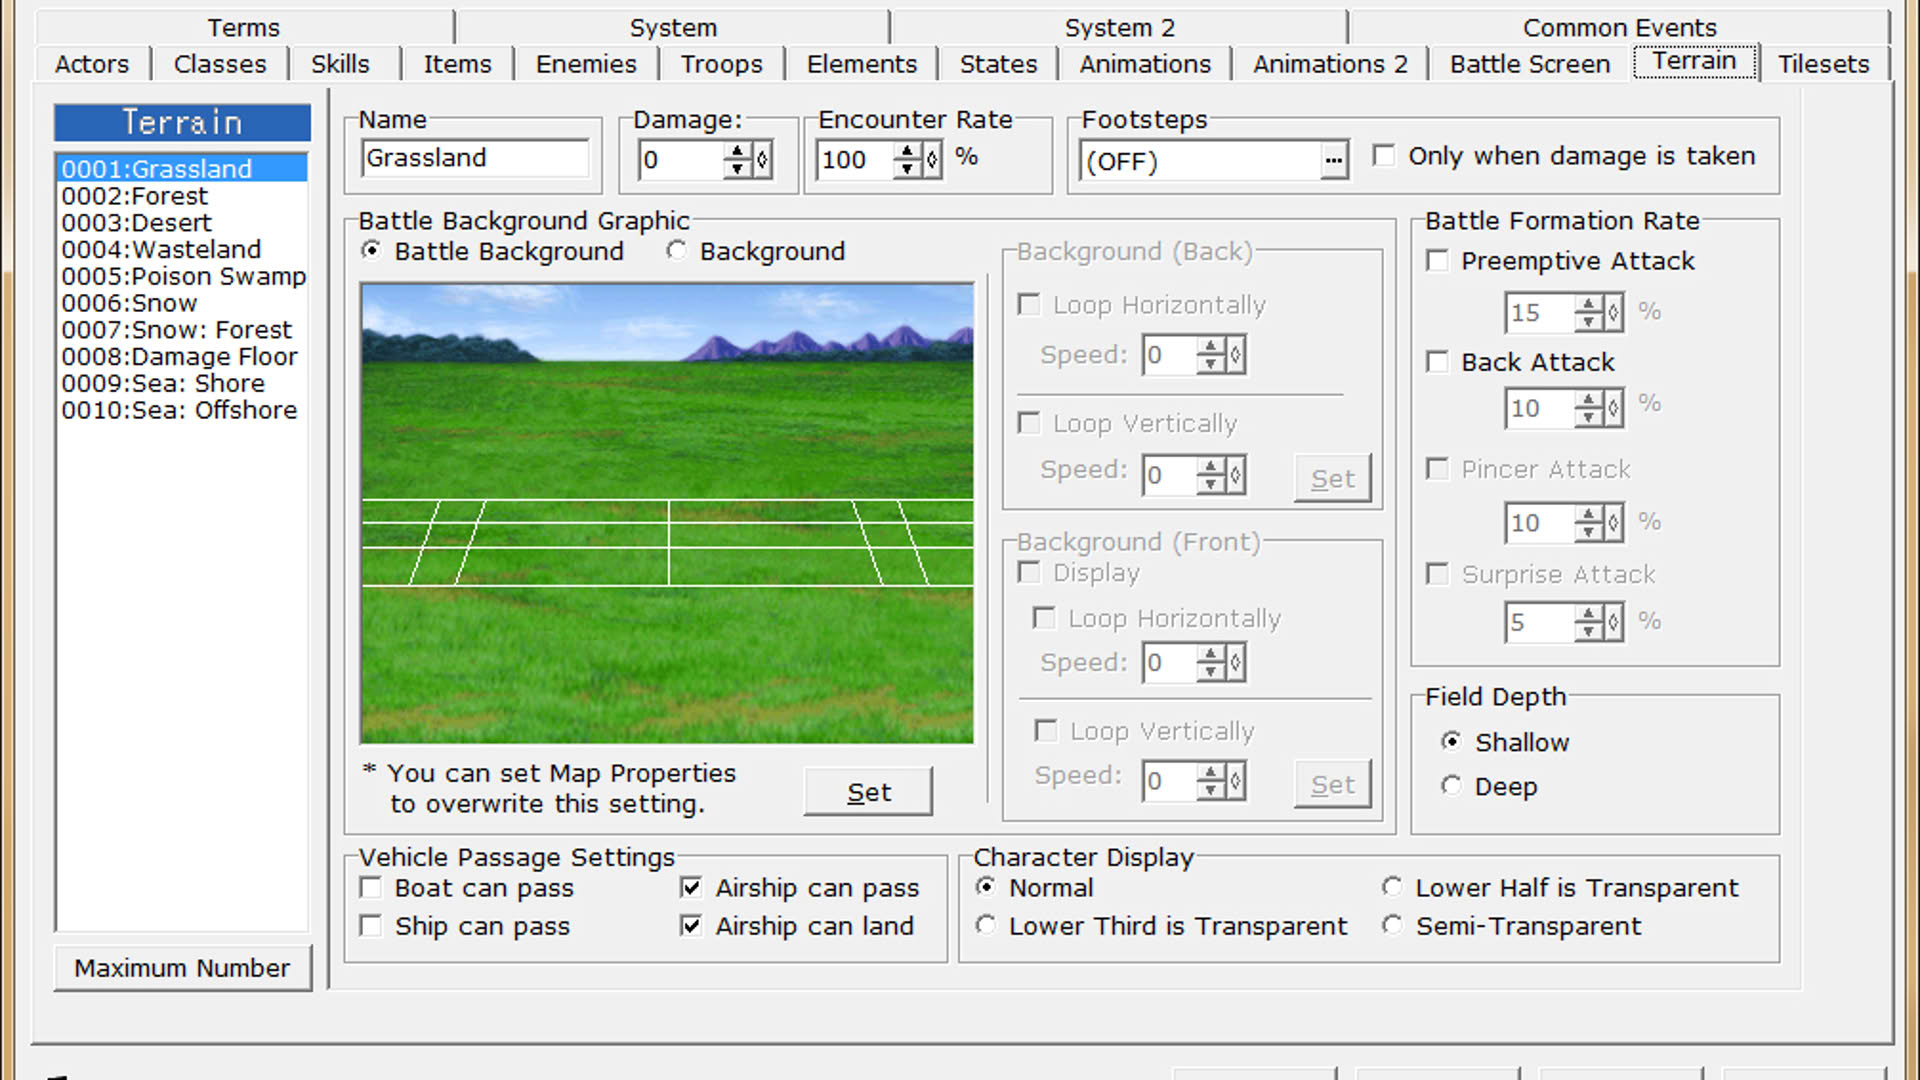Open the Battle Screen tab
Viewport: 1920px width, 1080px height.
1530,64
